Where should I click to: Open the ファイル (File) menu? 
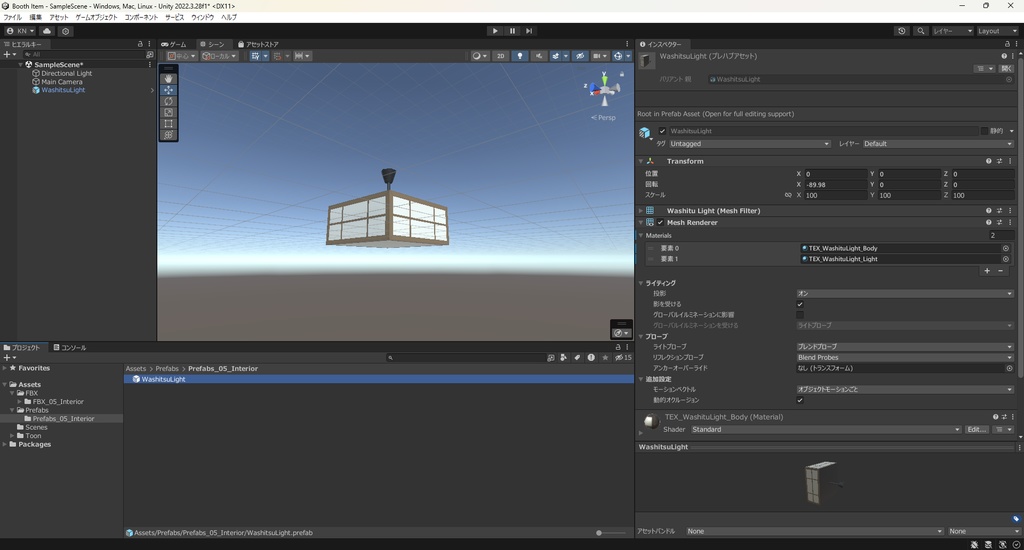(x=12, y=17)
